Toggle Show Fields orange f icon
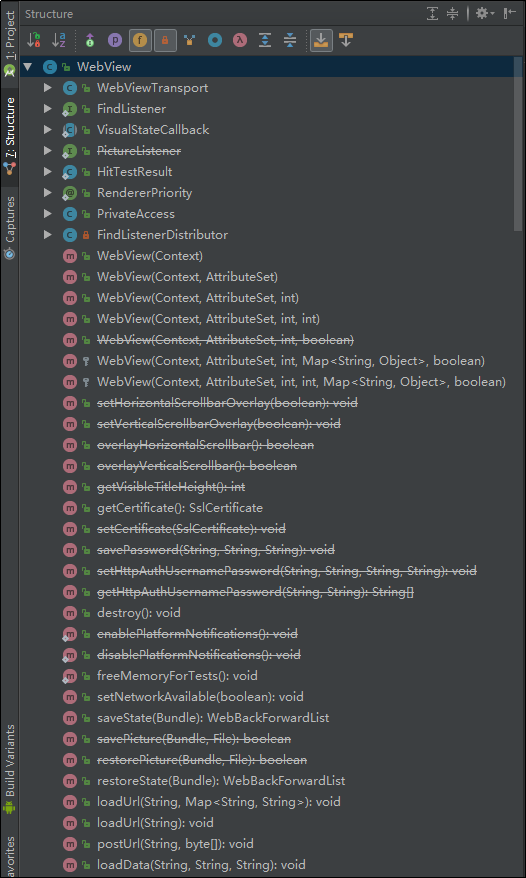Screen dimensions: 526x878 coord(141,40)
